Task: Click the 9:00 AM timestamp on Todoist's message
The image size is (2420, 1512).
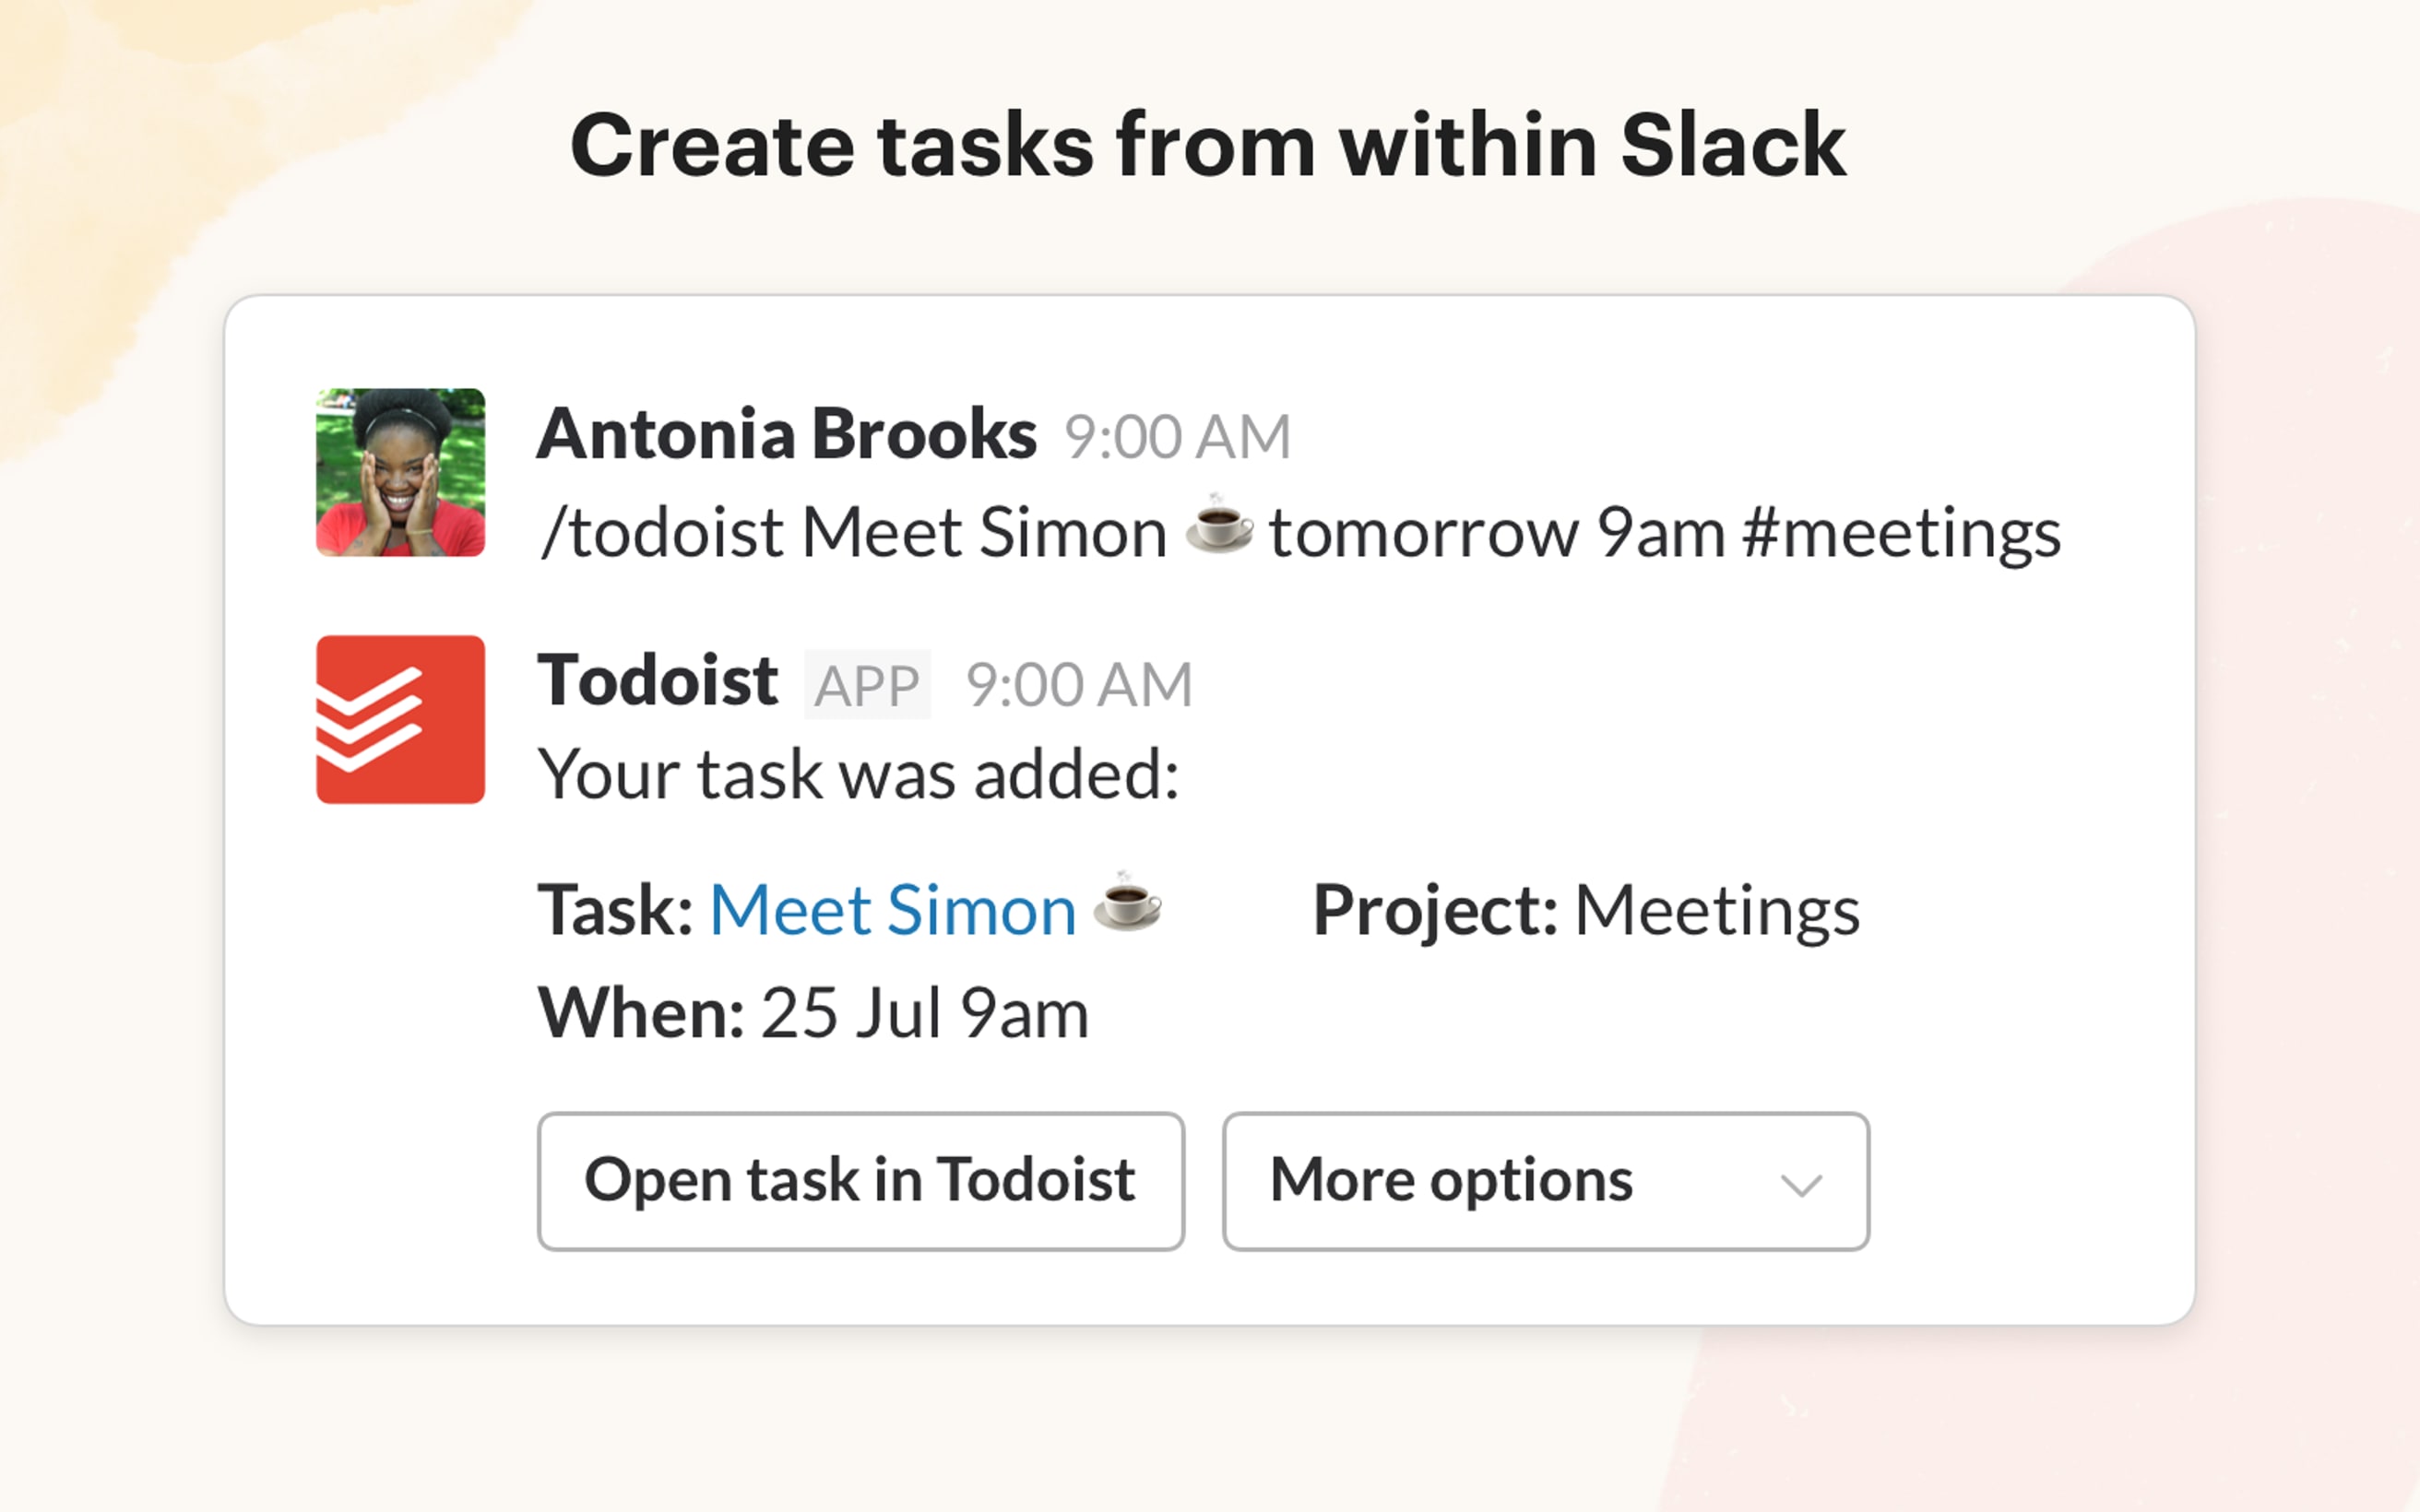Action: tap(1077, 683)
